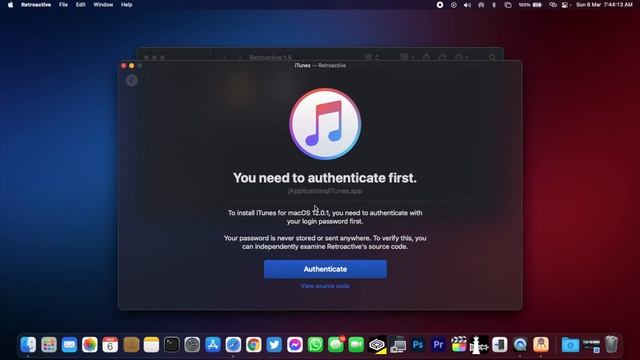Open QuickTime Player from the Dock

520,345
